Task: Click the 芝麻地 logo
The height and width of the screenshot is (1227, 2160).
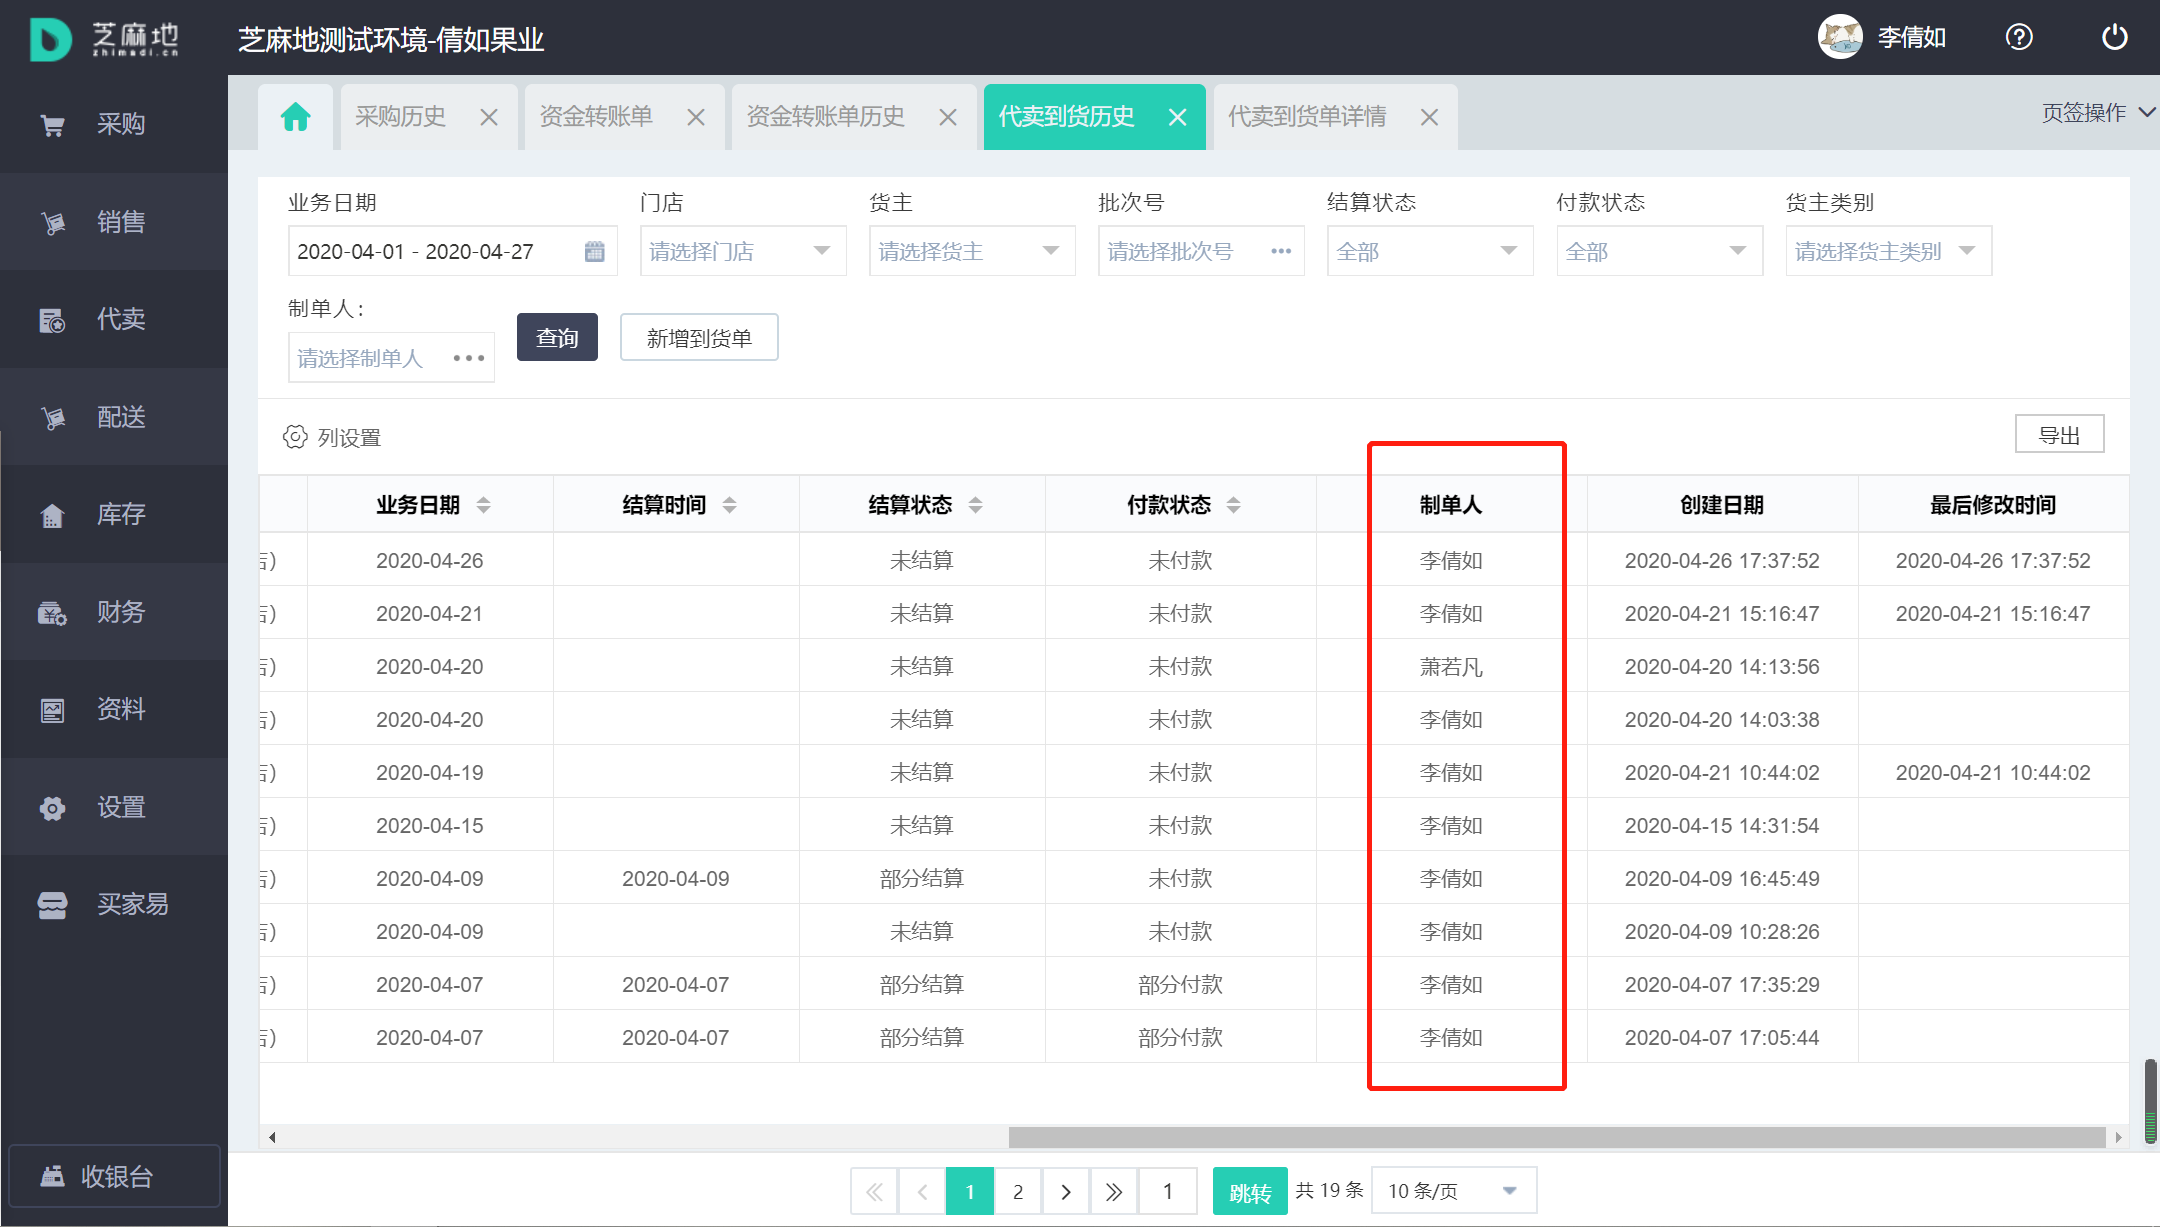Action: tap(104, 38)
